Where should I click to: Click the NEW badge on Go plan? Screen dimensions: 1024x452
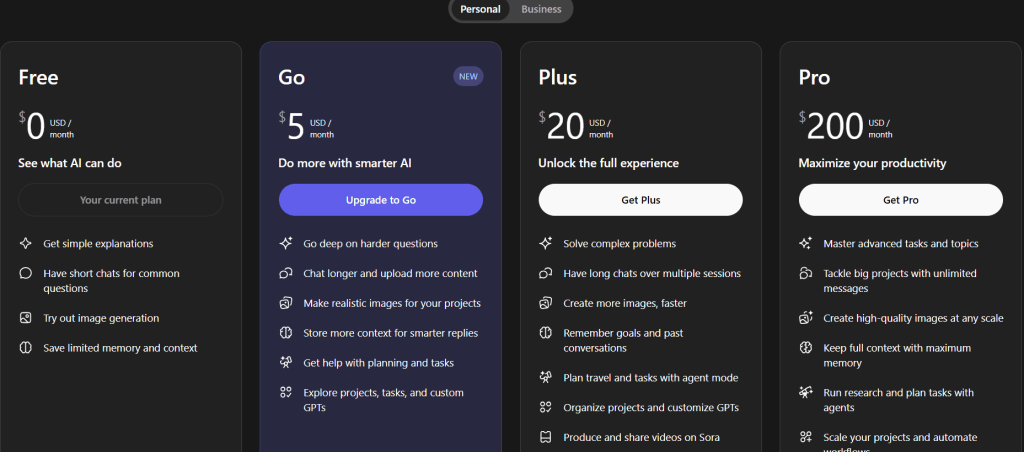(x=467, y=76)
